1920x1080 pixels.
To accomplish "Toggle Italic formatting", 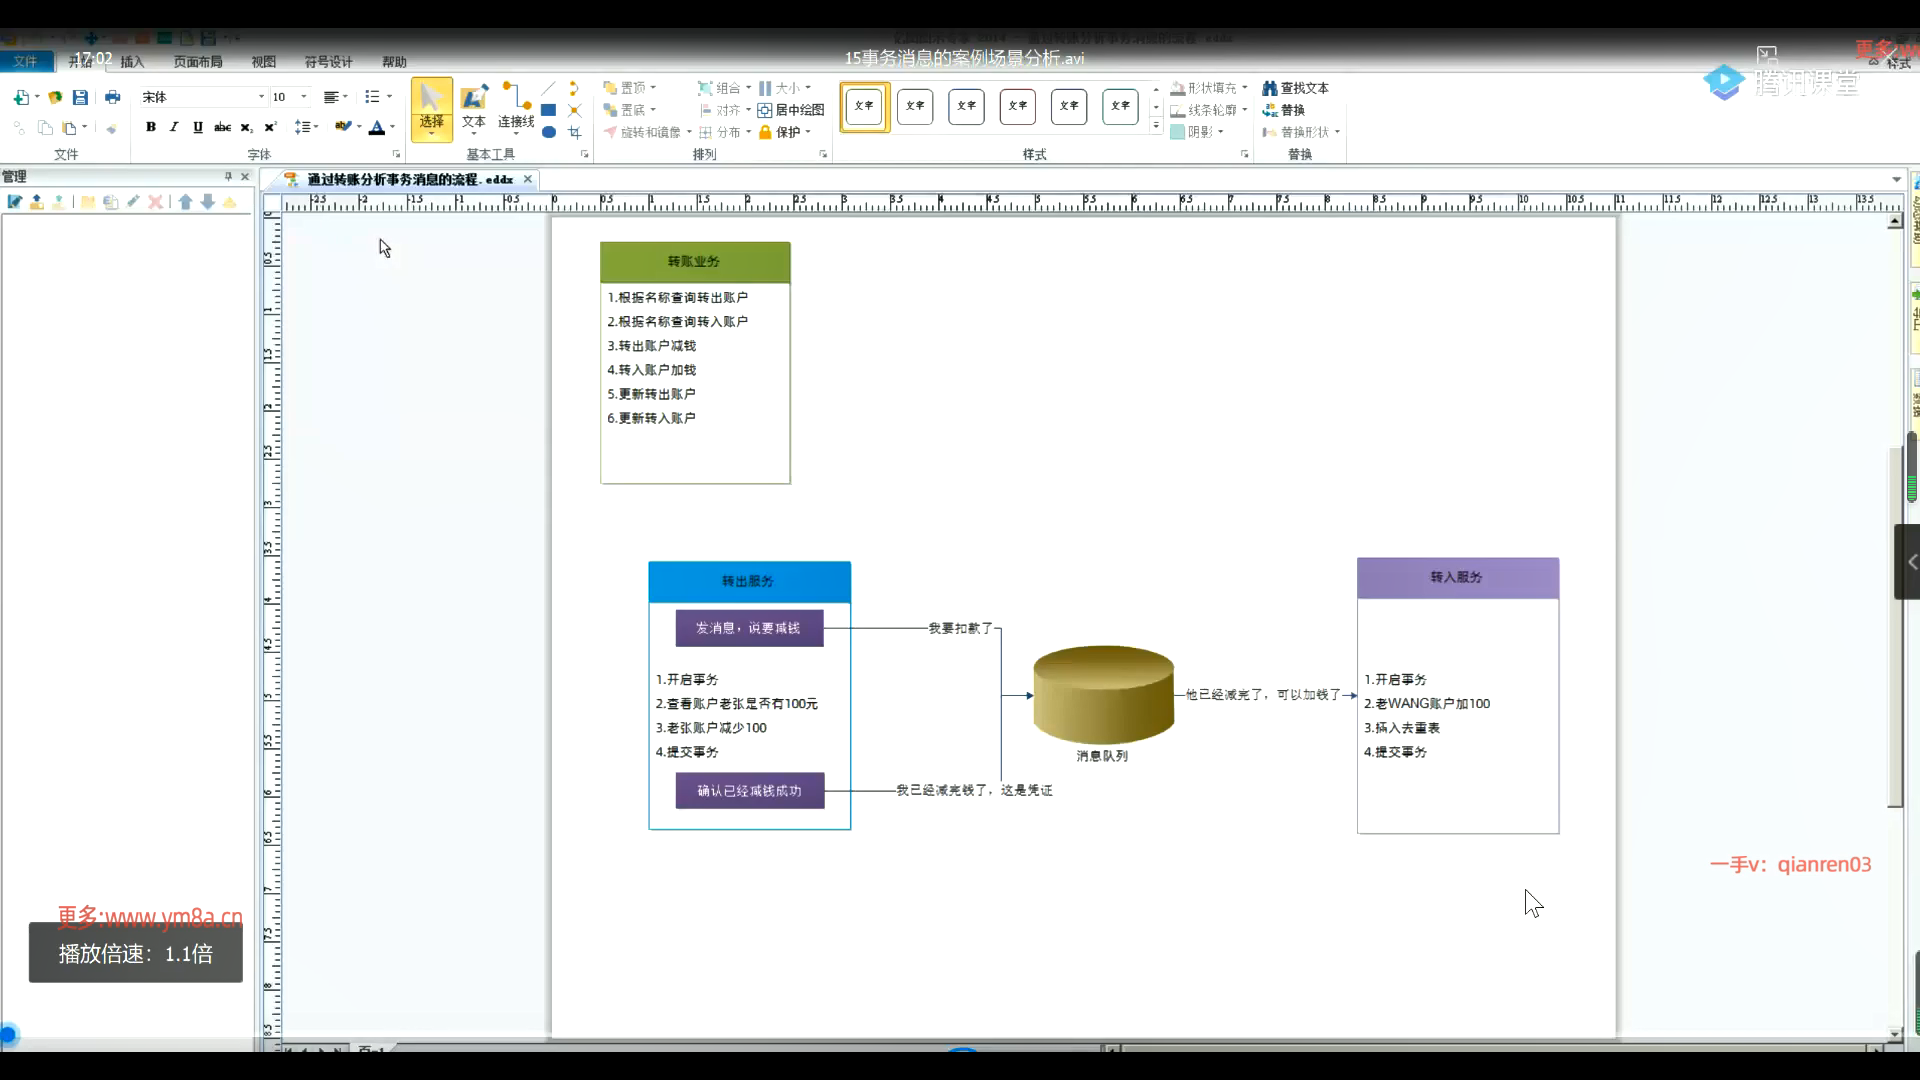I will (x=174, y=127).
